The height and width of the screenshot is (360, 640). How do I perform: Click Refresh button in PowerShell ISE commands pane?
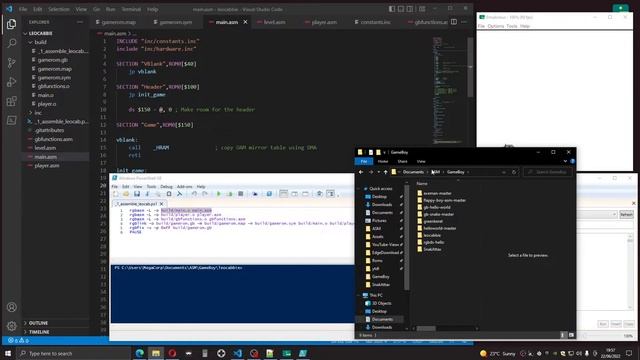(x=626, y=214)
